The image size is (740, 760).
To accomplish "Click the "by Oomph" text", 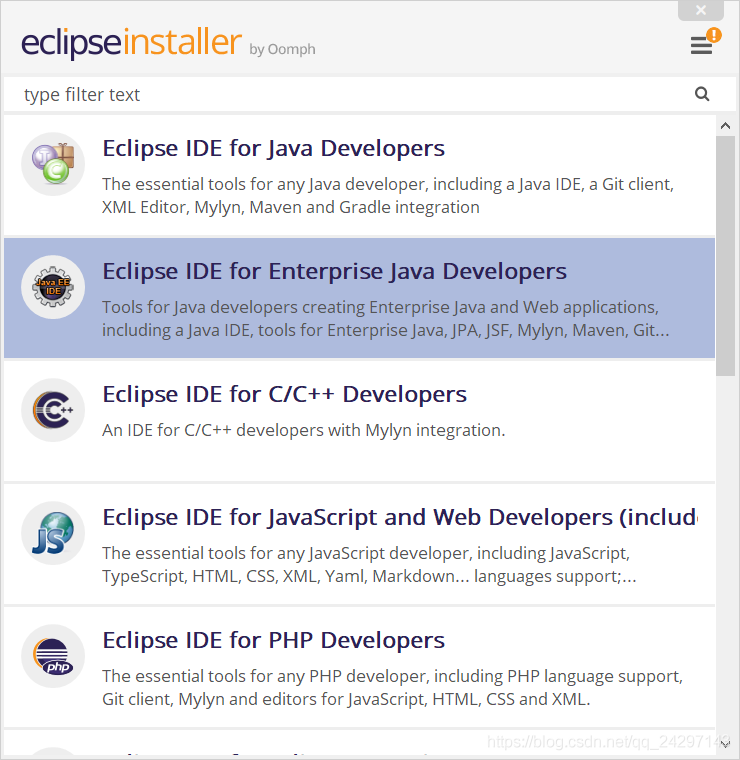I will 282,49.
